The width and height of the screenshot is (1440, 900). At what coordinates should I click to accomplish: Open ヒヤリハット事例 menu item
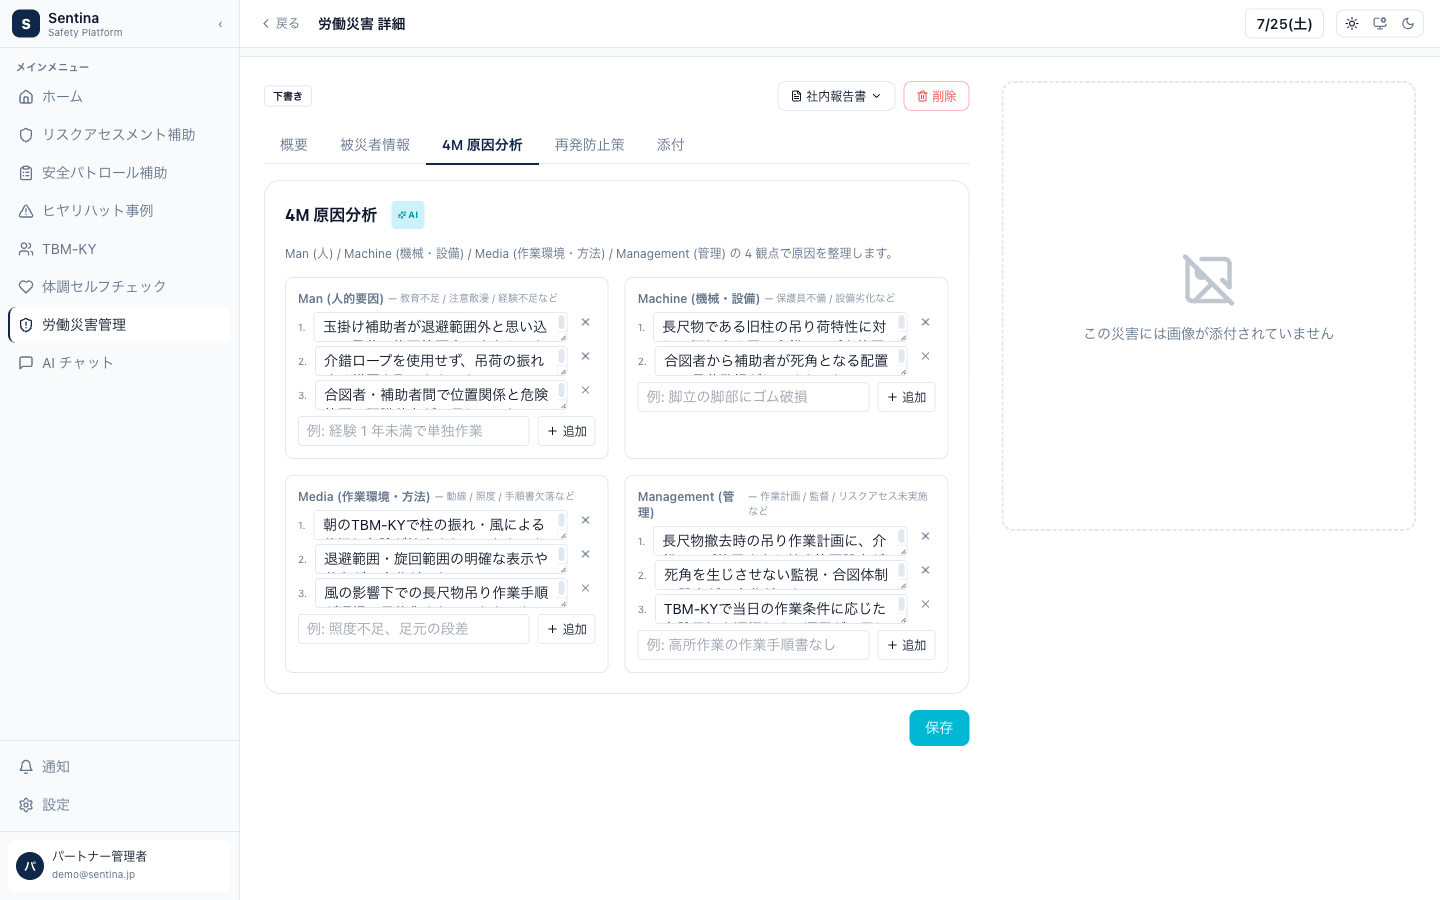point(119,211)
